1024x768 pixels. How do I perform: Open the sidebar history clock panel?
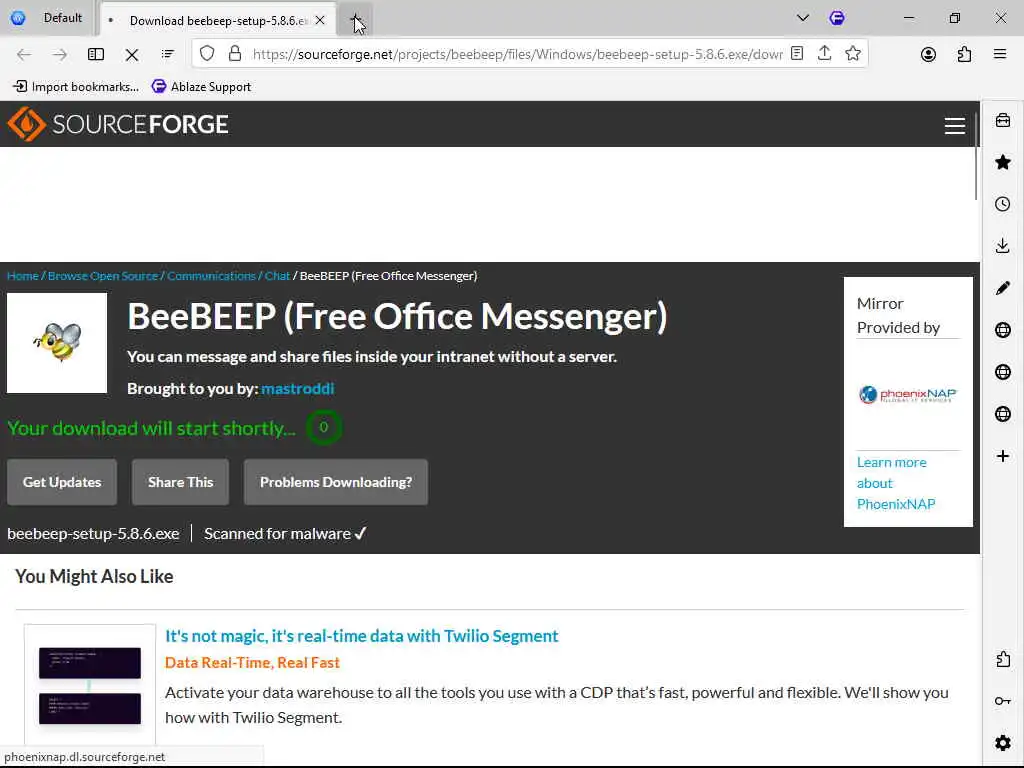(x=1002, y=204)
